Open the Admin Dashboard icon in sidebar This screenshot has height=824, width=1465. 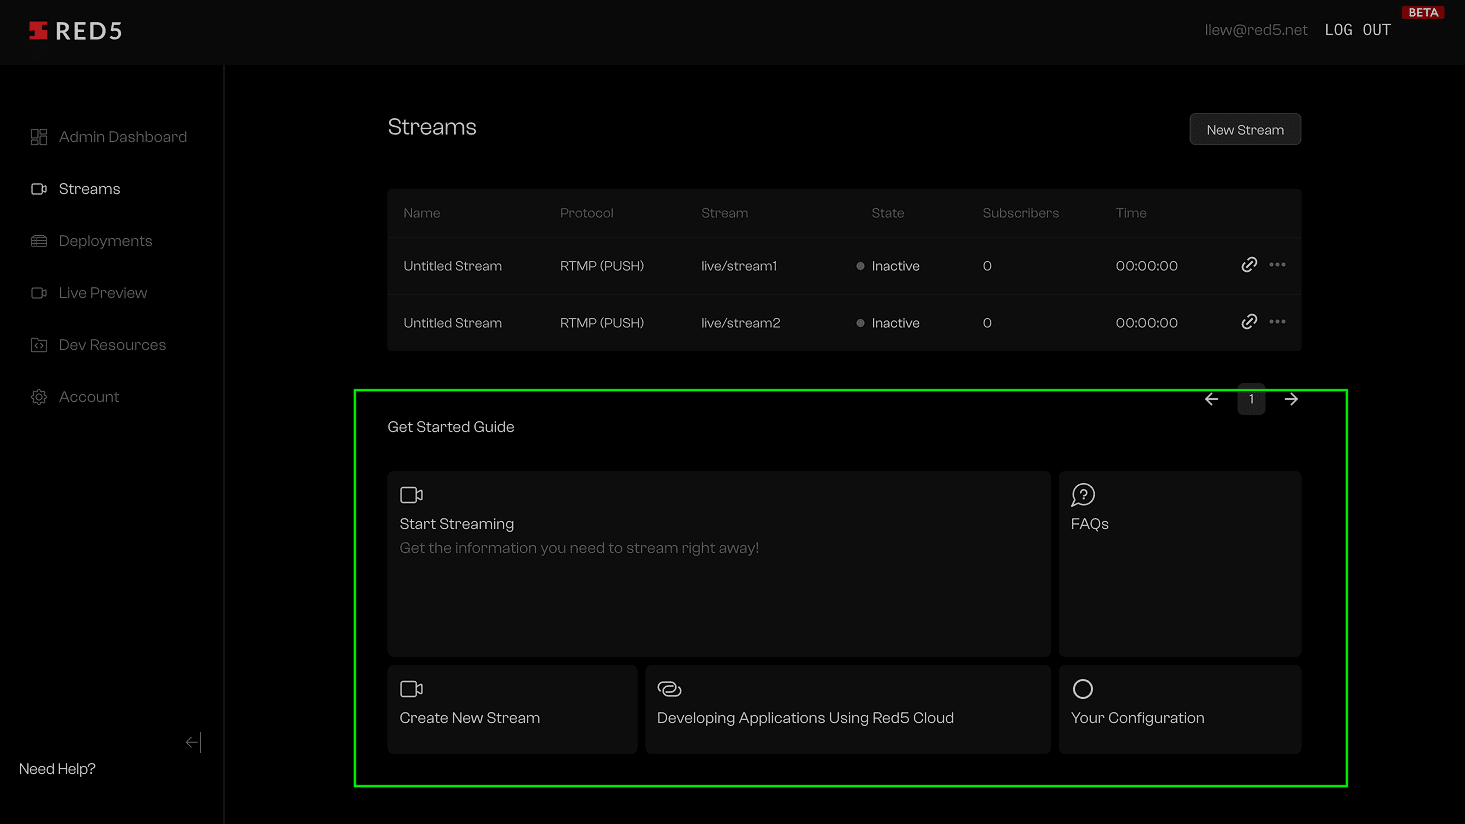point(39,137)
